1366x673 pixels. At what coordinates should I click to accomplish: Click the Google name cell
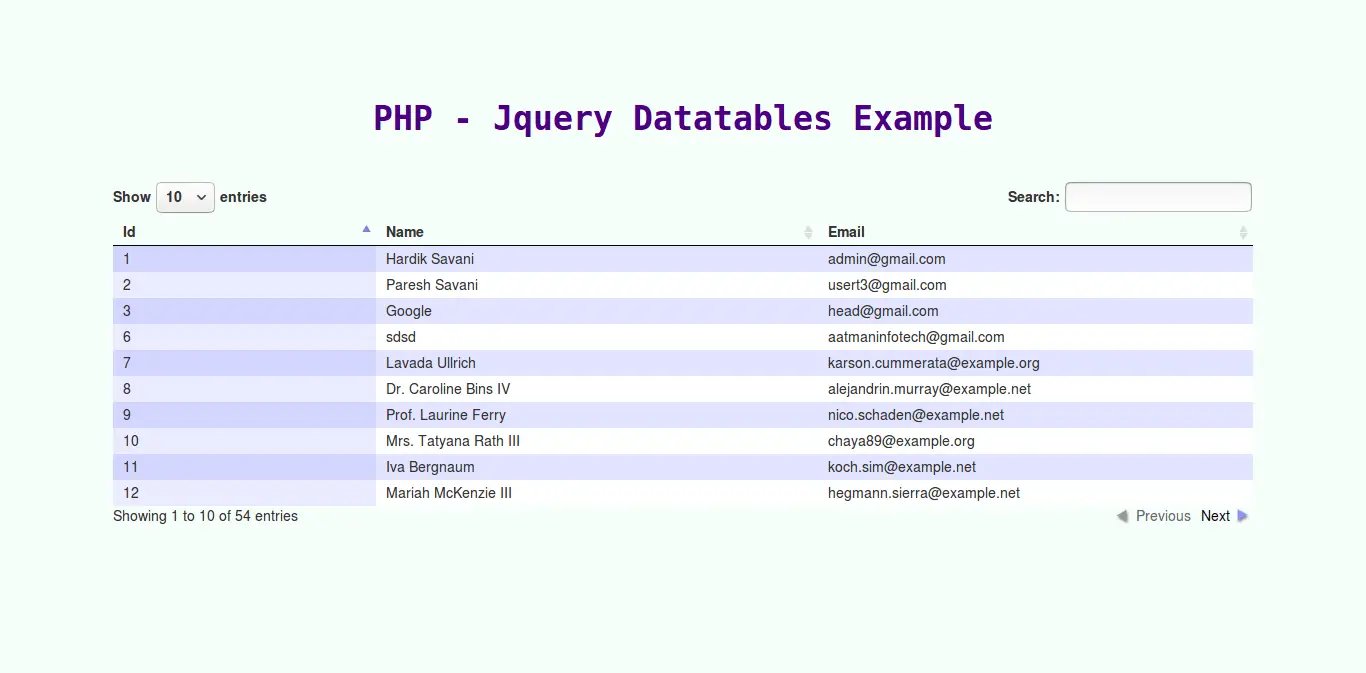(408, 311)
